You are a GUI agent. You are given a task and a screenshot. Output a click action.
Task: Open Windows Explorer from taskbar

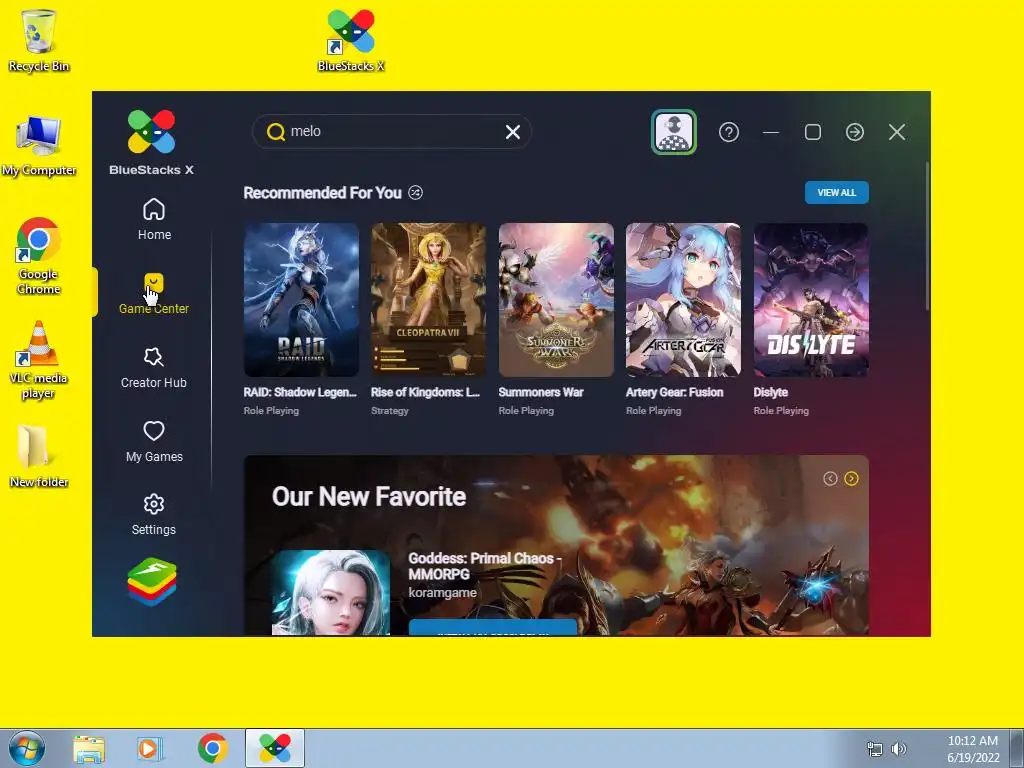click(x=89, y=749)
